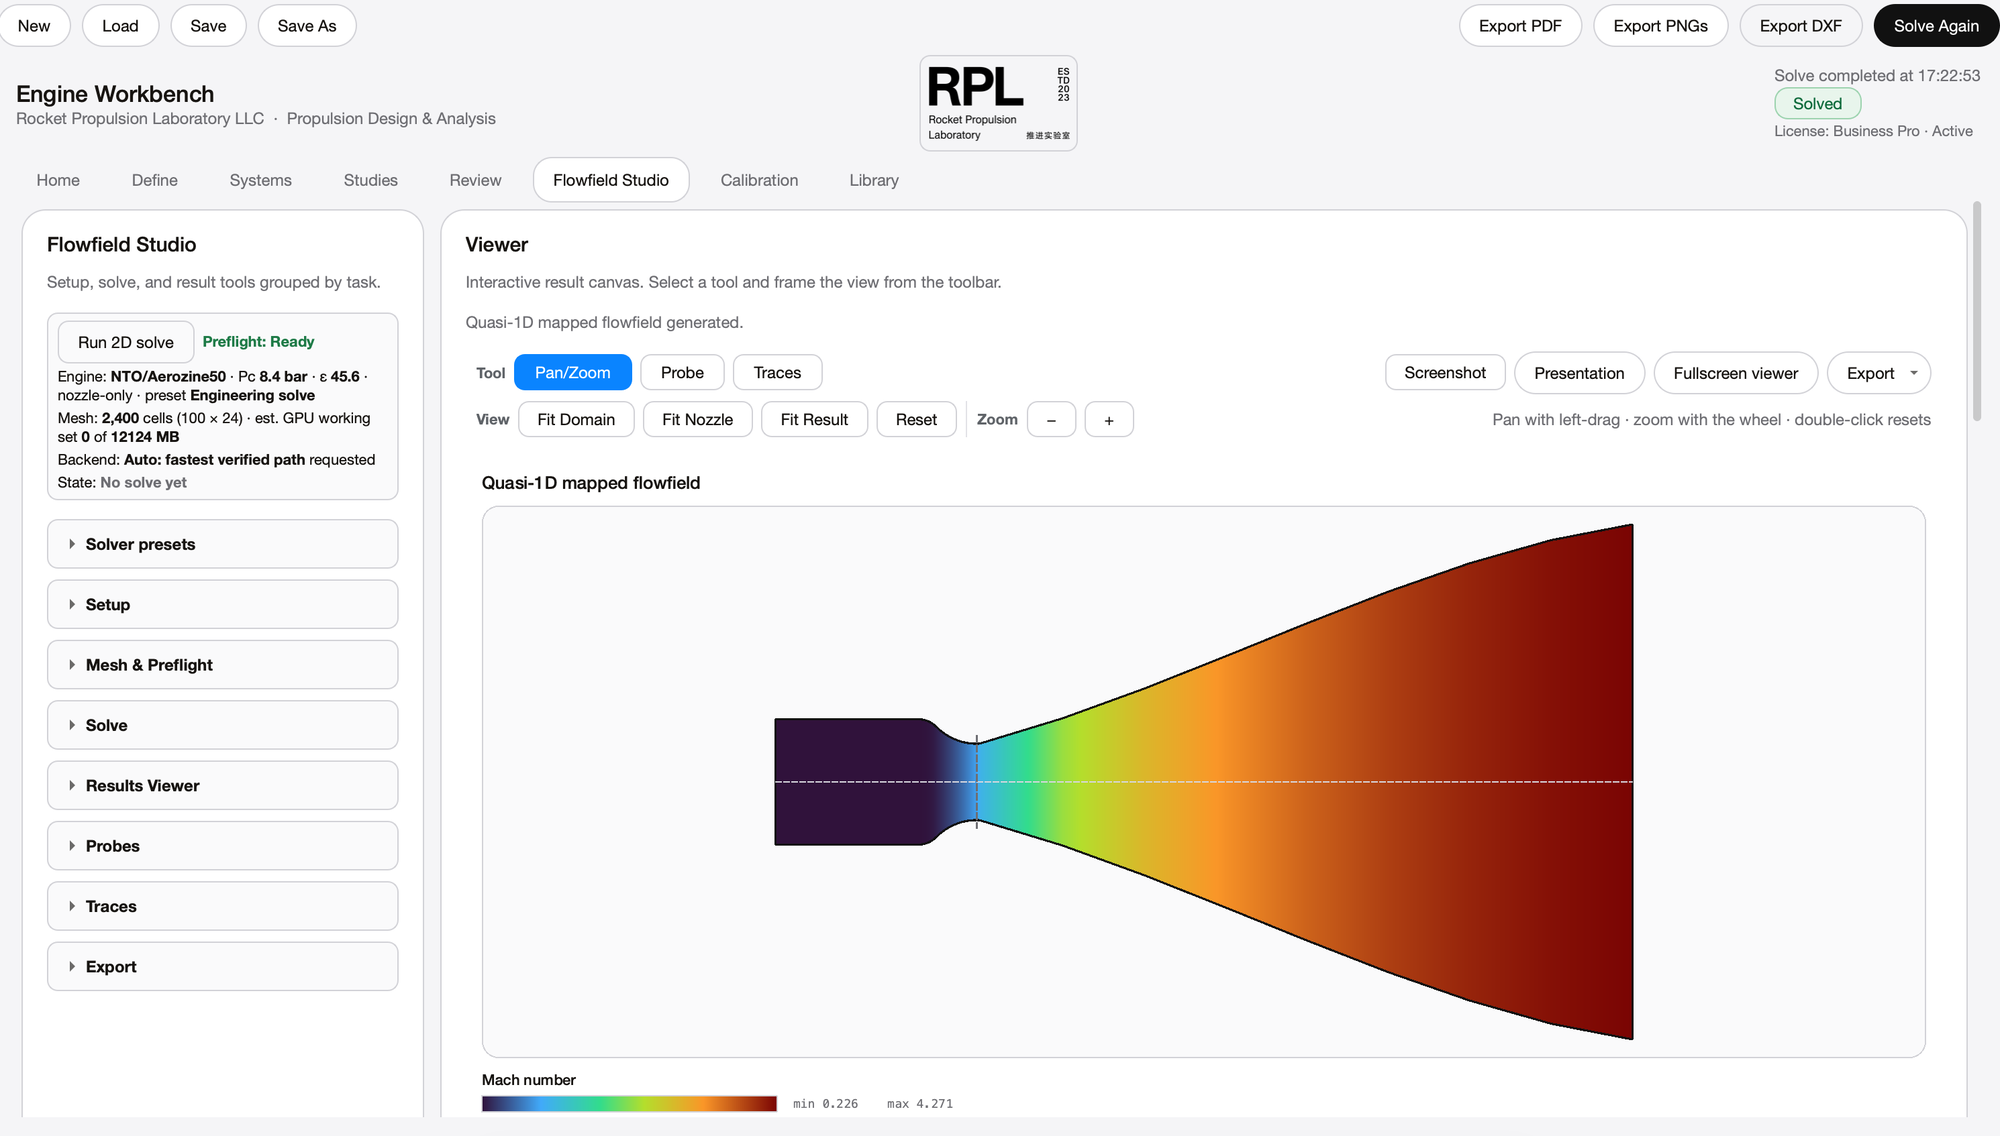Click the New button
Screen dimensions: 2000x1136
click(x=34, y=26)
